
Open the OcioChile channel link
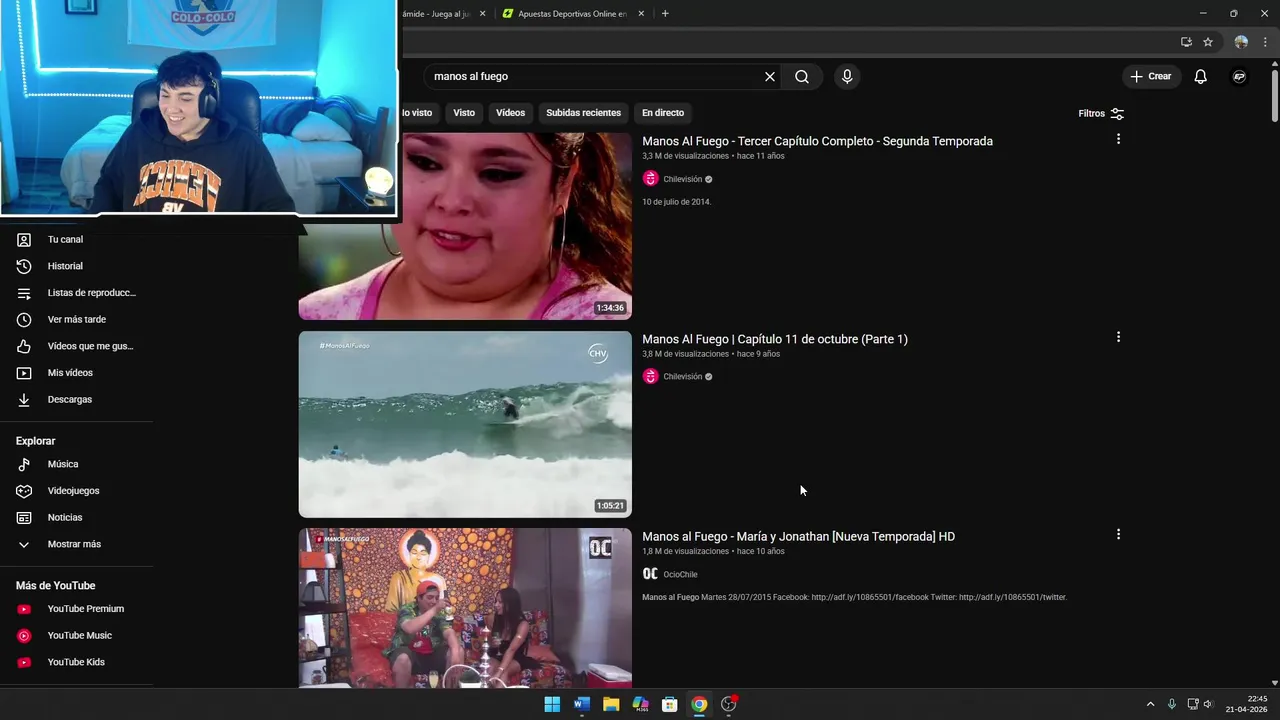click(x=680, y=574)
